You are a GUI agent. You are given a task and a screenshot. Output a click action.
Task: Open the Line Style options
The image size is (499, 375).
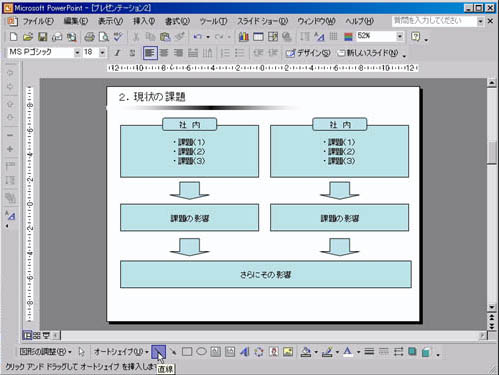point(369,352)
